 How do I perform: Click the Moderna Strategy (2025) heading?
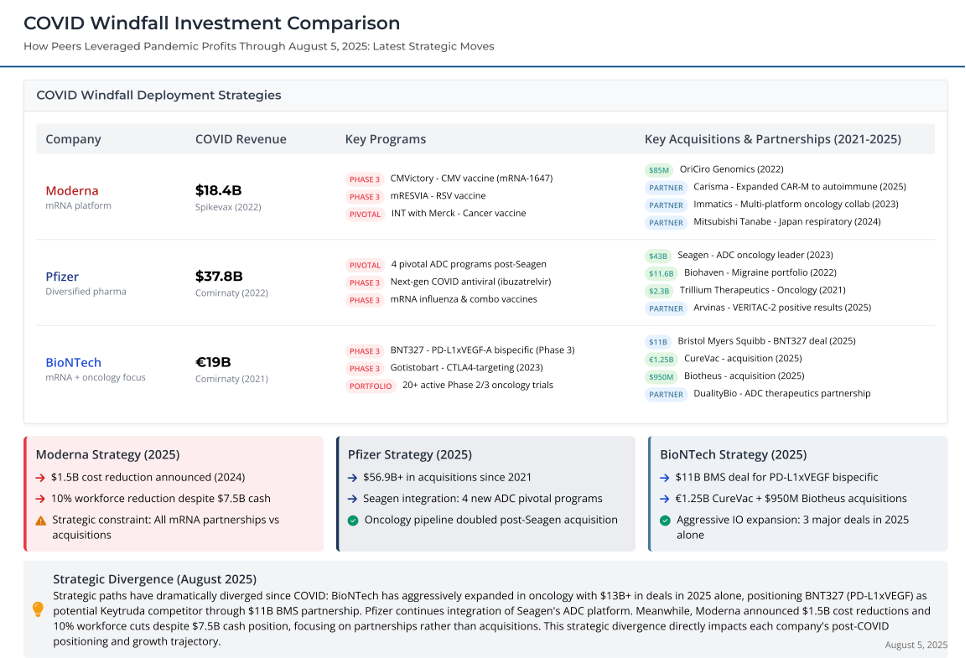click(108, 455)
